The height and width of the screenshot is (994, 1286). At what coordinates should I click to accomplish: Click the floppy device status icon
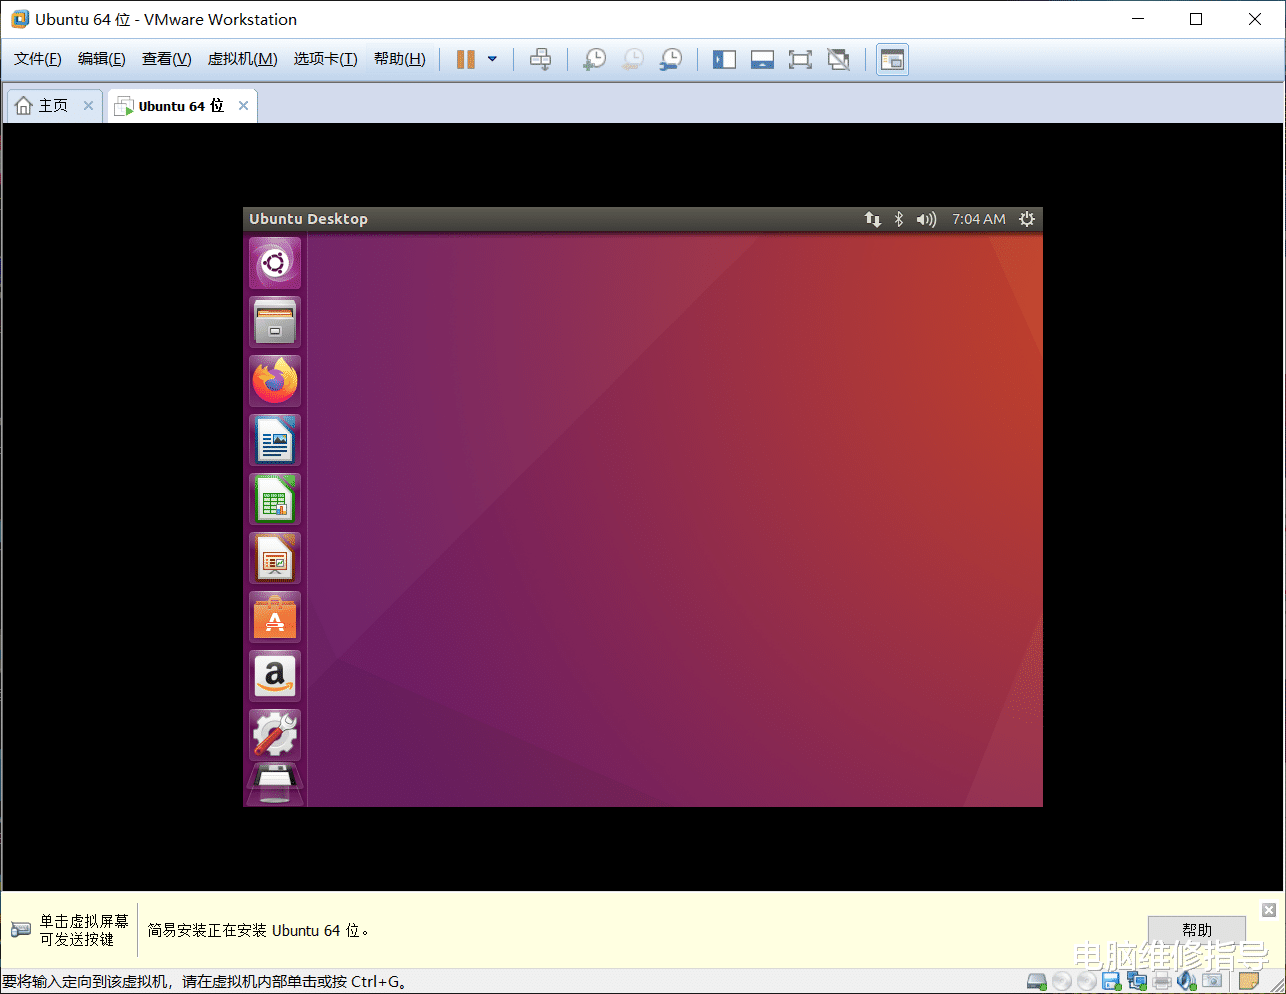[x=1112, y=982]
